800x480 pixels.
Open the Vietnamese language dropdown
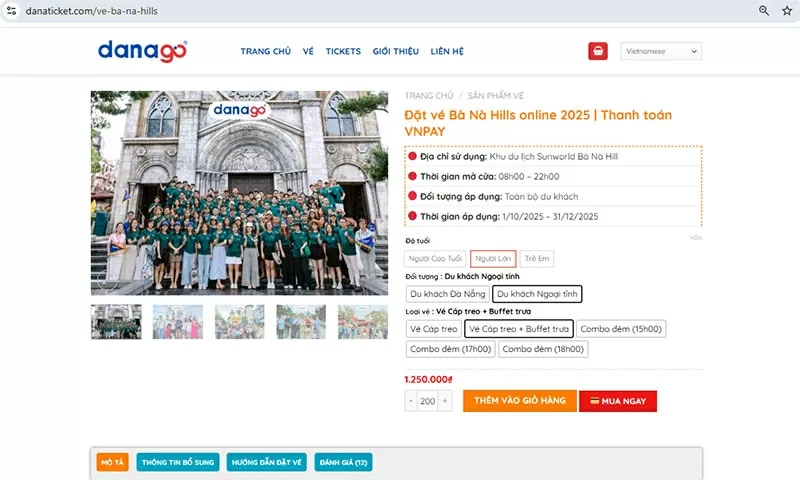[x=661, y=51]
